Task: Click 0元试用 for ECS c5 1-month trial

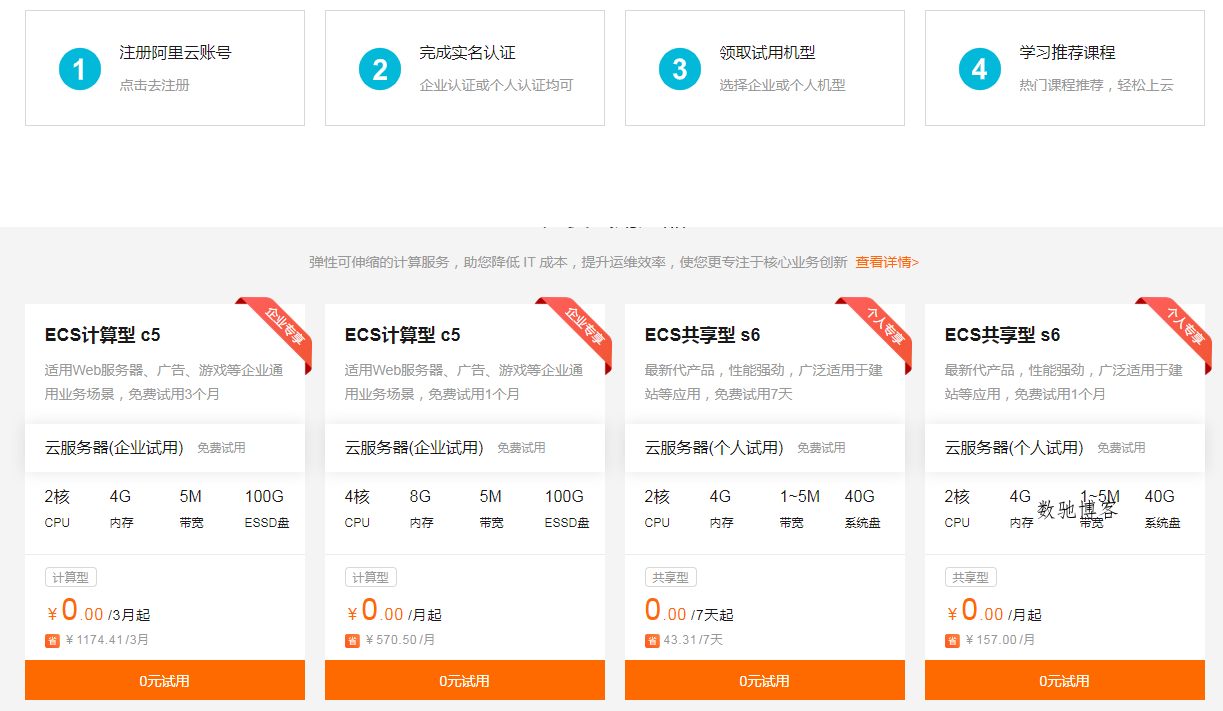Action: coord(465,680)
